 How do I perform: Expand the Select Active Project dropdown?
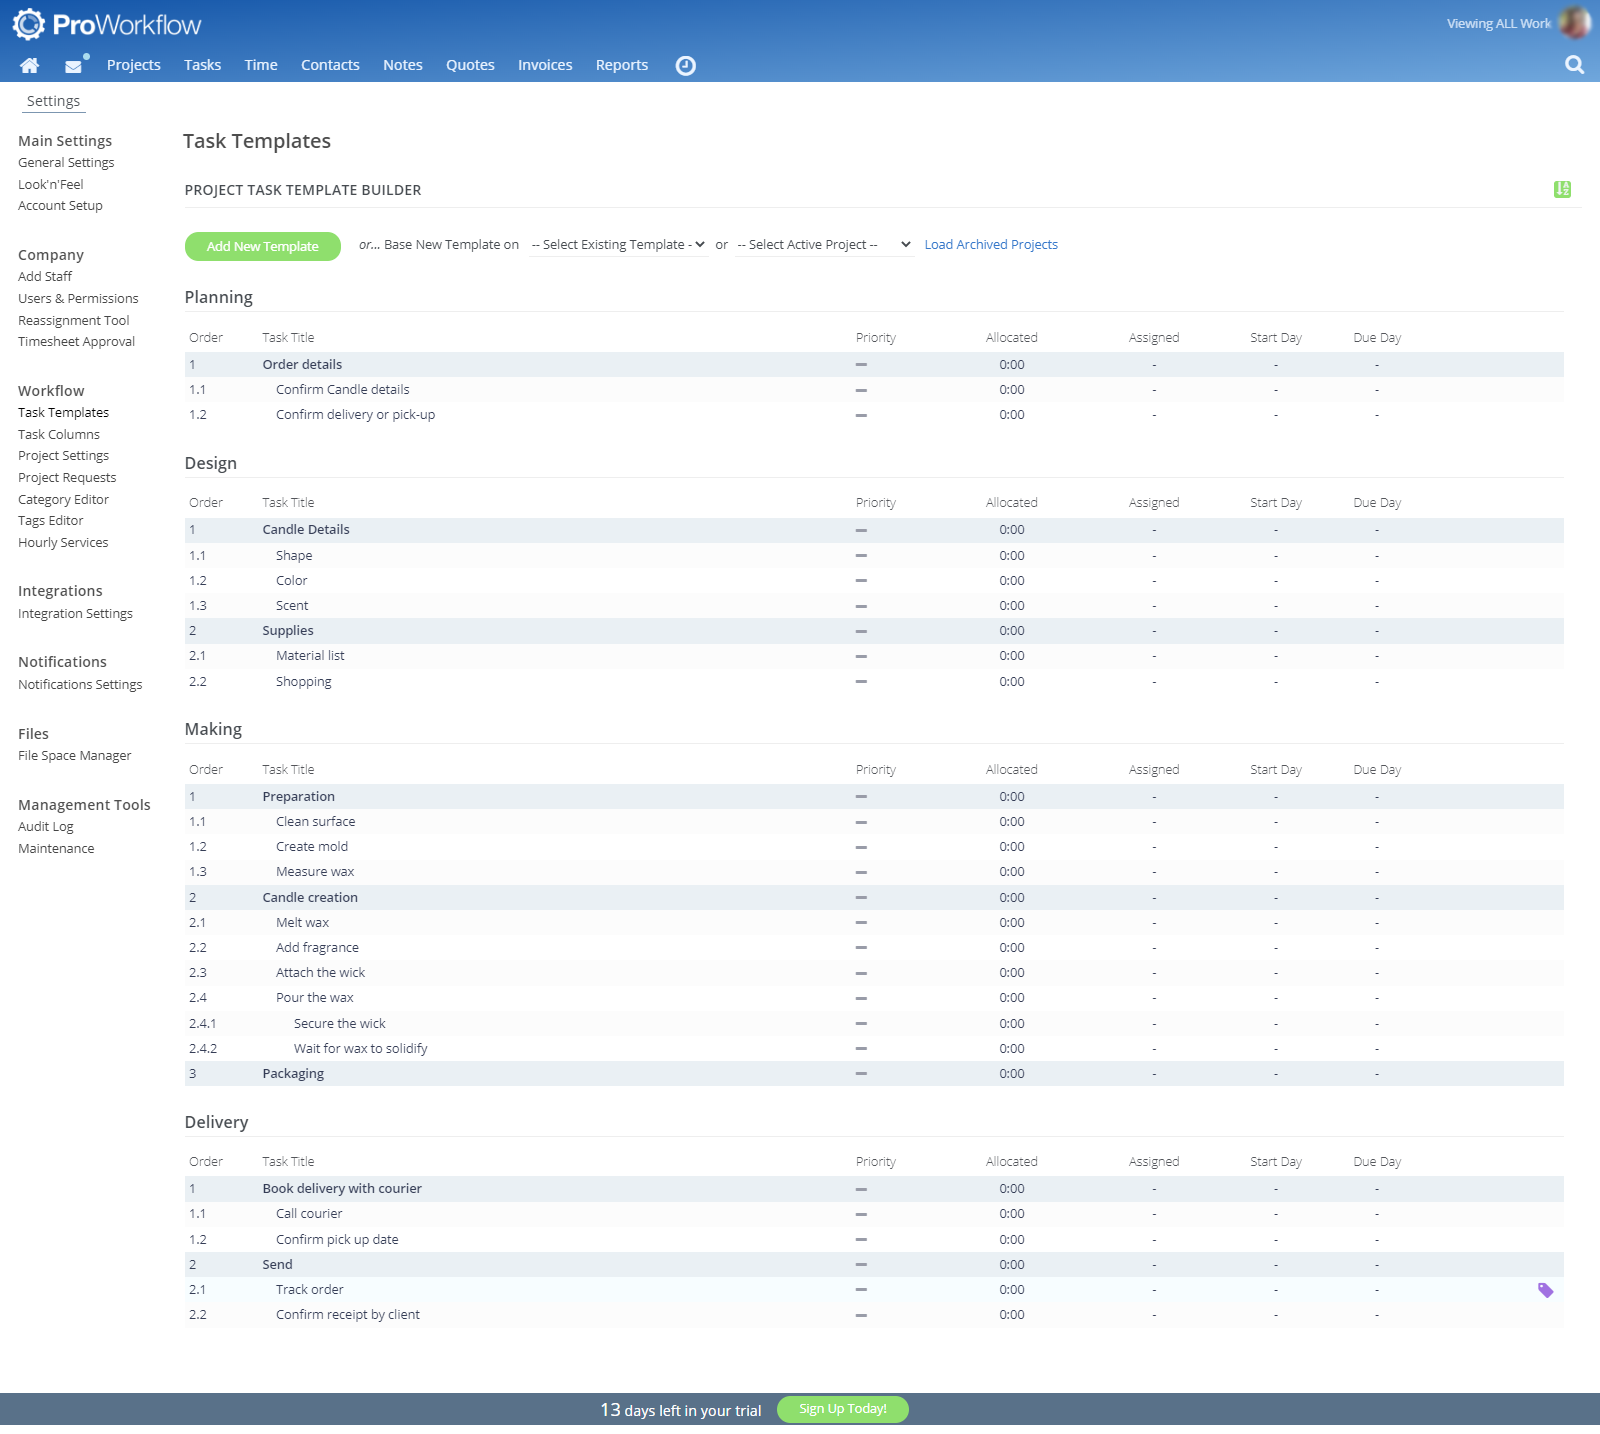[823, 245]
